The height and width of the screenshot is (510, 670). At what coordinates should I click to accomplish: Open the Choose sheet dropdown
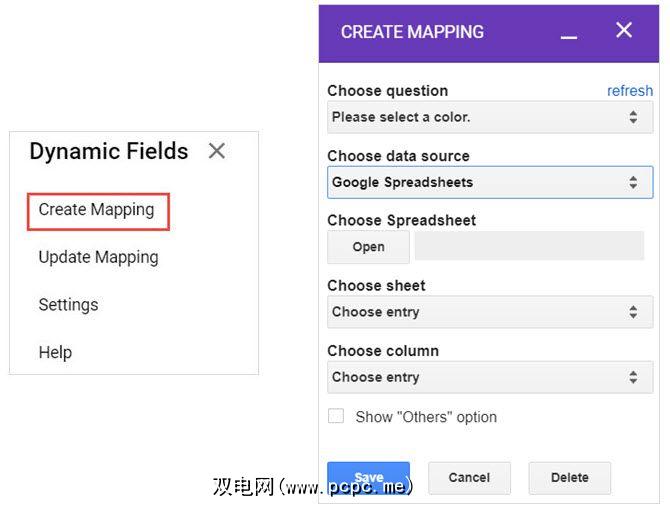point(490,312)
